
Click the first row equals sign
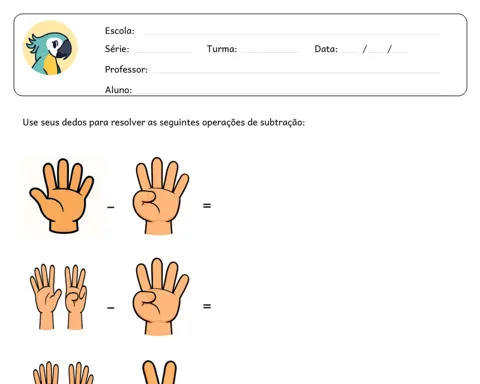(x=207, y=206)
